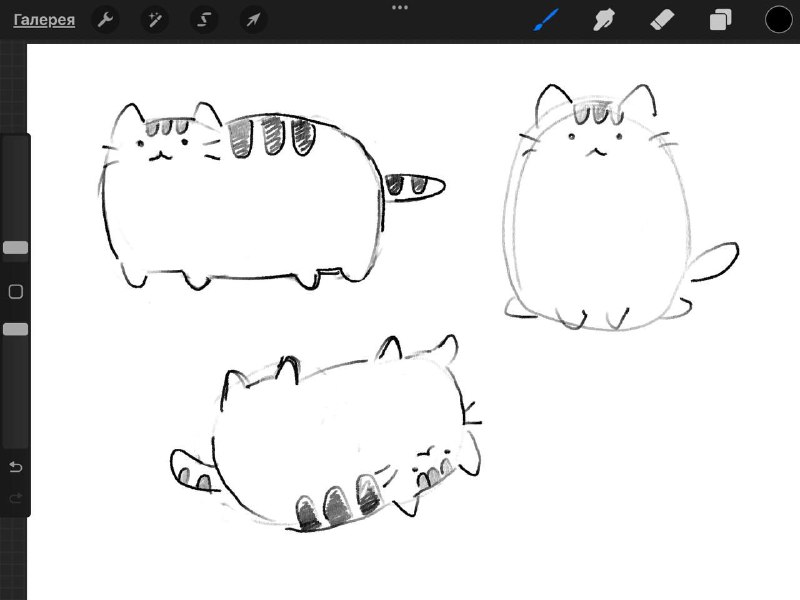Undo the last action with sidebar arrow

coord(16,467)
